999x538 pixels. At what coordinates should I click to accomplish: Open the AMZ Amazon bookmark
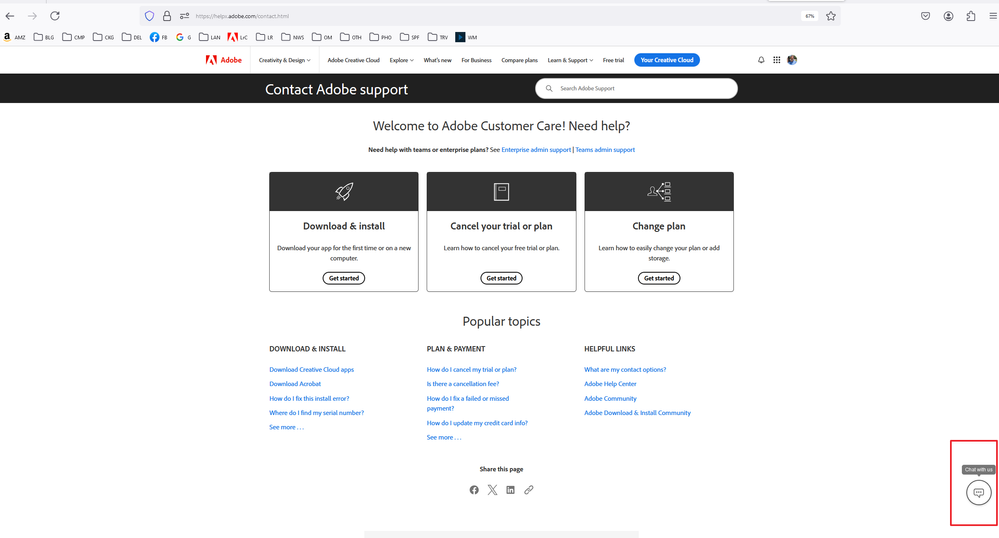(14, 37)
